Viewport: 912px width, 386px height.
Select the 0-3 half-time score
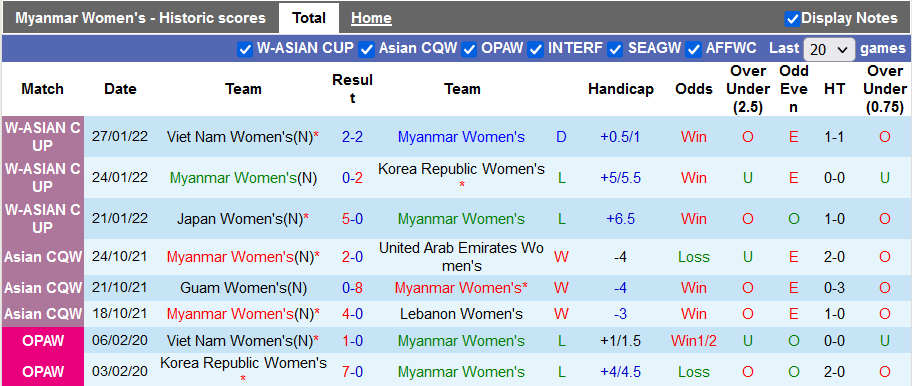[835, 288]
